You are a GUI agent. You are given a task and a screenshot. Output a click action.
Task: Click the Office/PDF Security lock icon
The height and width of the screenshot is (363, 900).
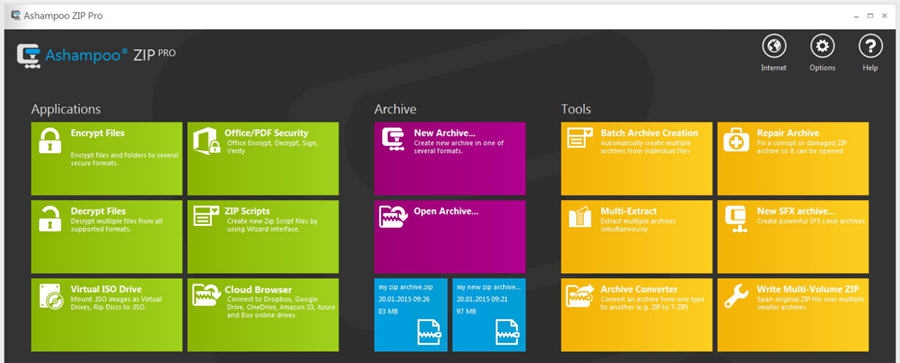(207, 141)
